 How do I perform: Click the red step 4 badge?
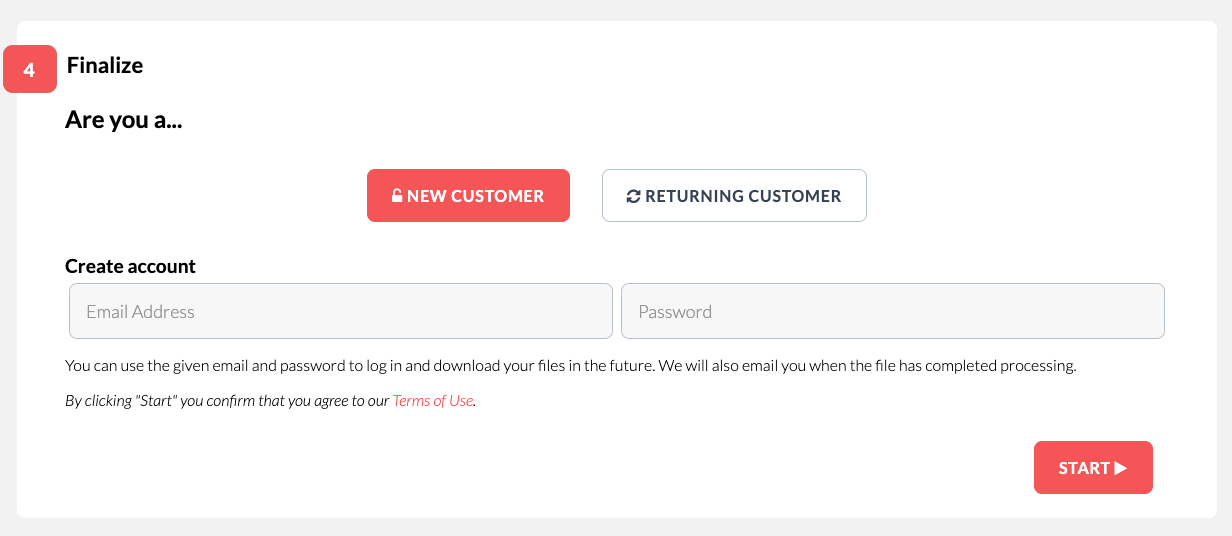click(30, 70)
